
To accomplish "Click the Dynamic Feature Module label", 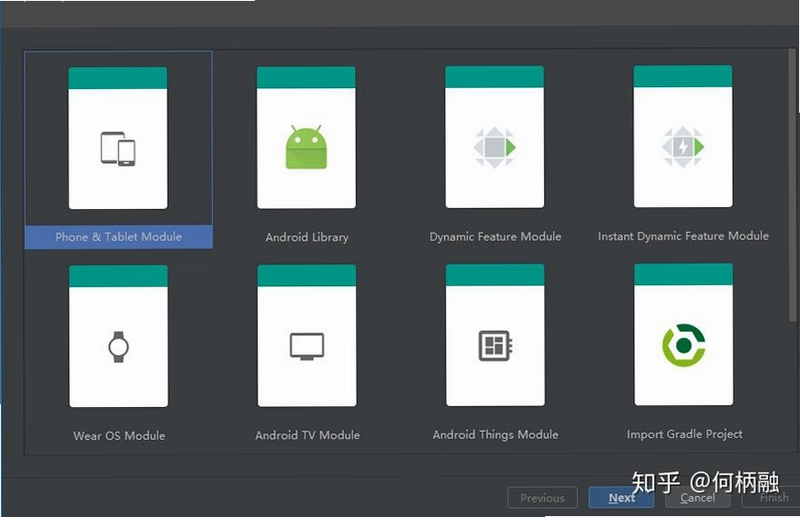I will (x=495, y=237).
